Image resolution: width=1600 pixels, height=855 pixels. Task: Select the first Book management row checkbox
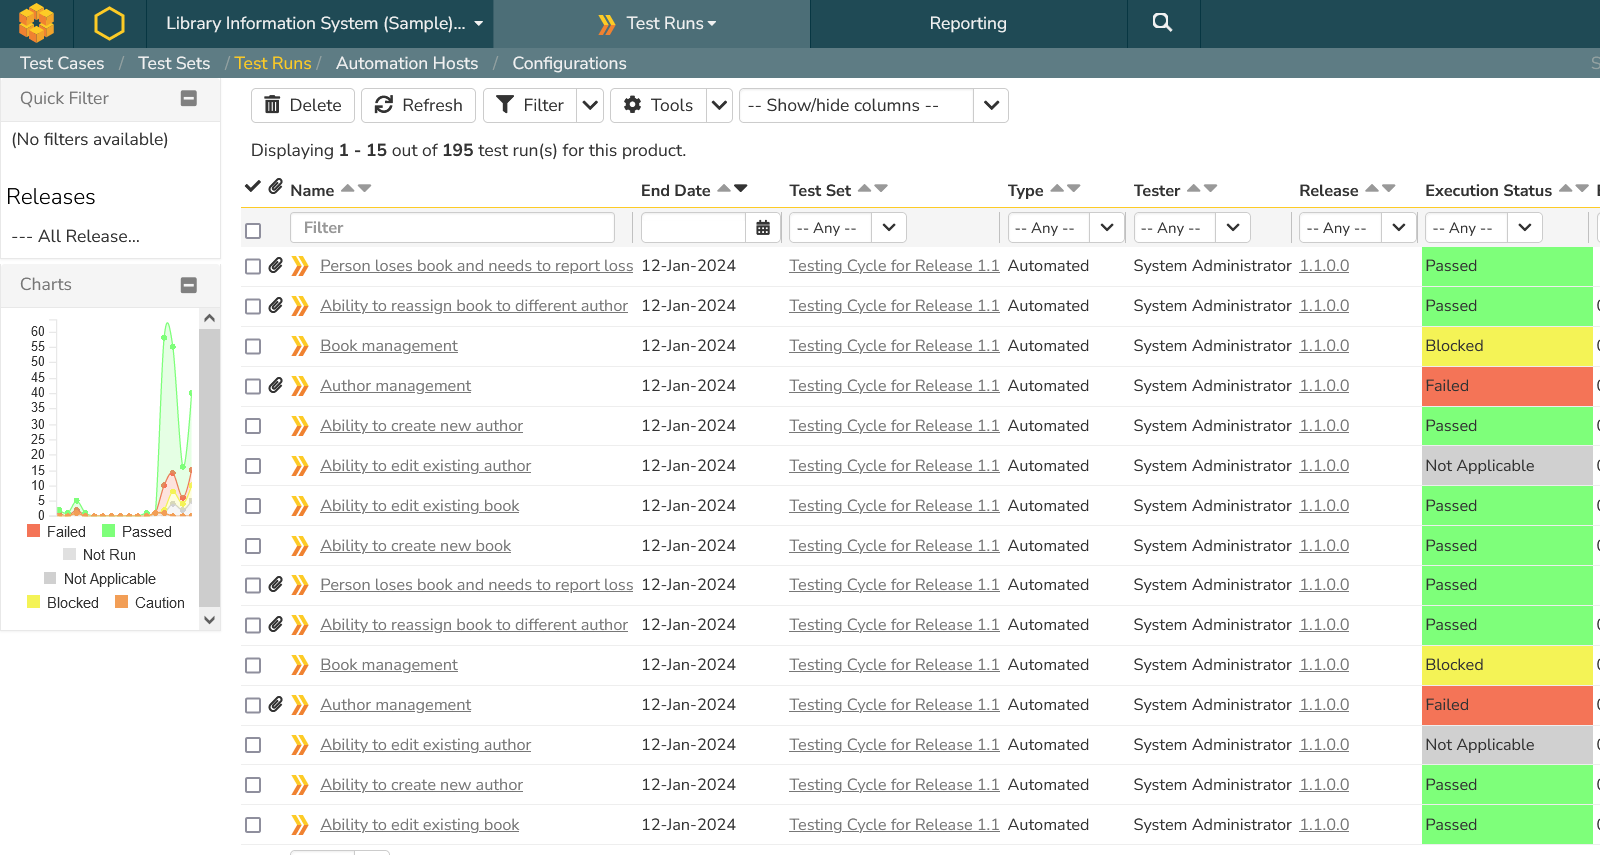pos(253,346)
